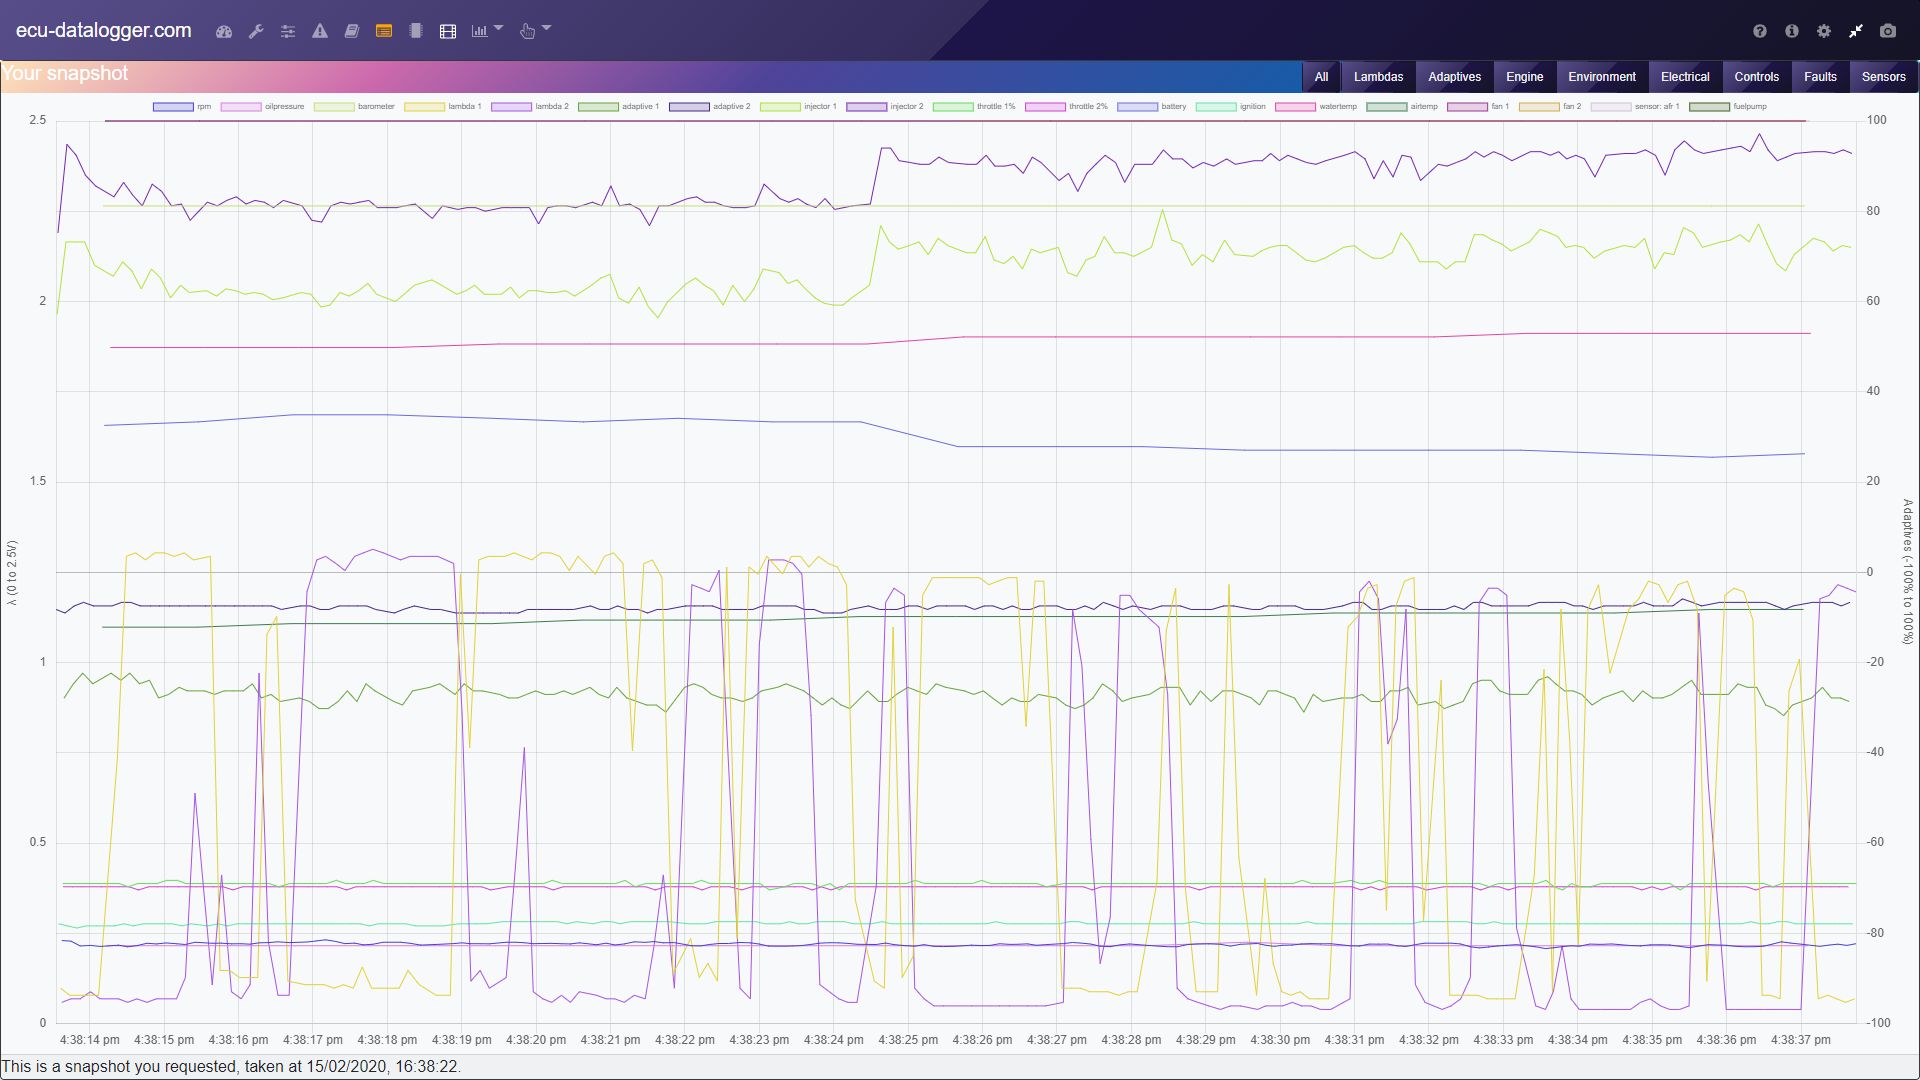Click the wrench tools icon

(x=256, y=31)
